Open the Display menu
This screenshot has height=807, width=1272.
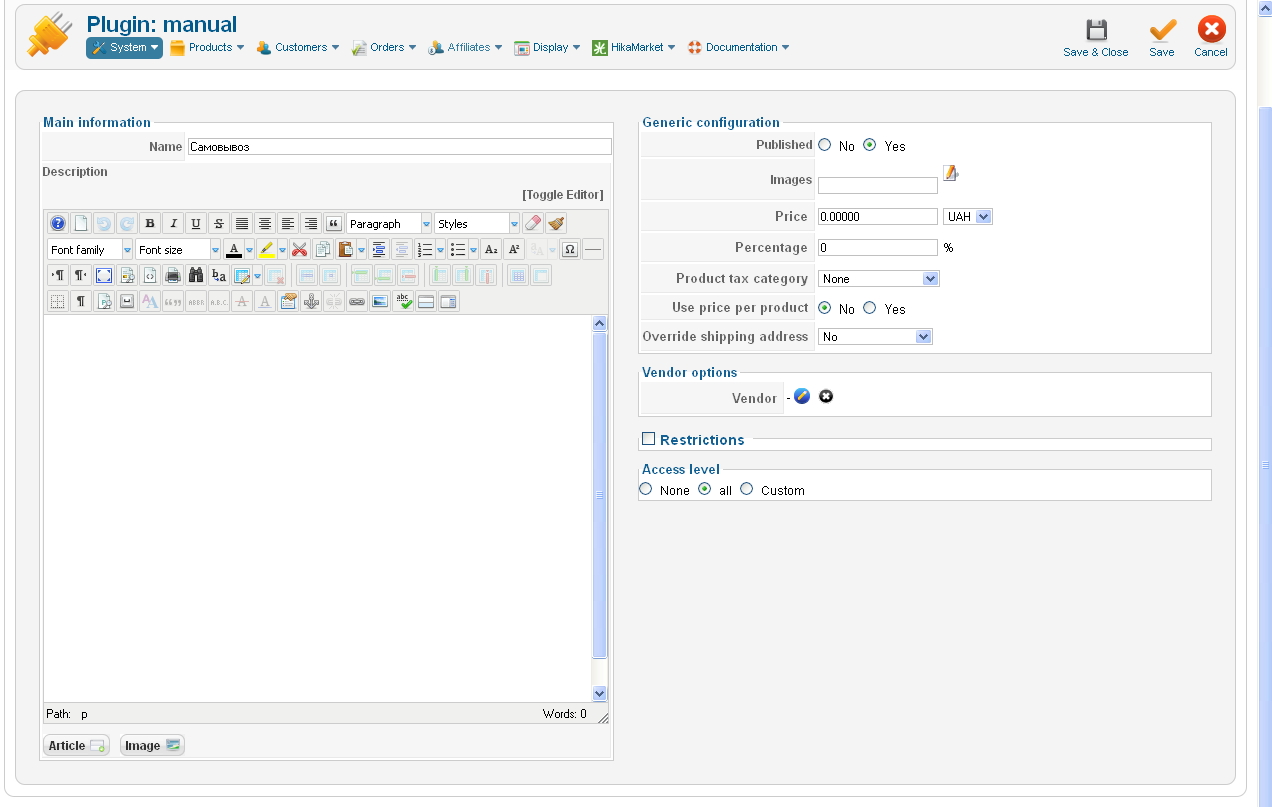[547, 47]
